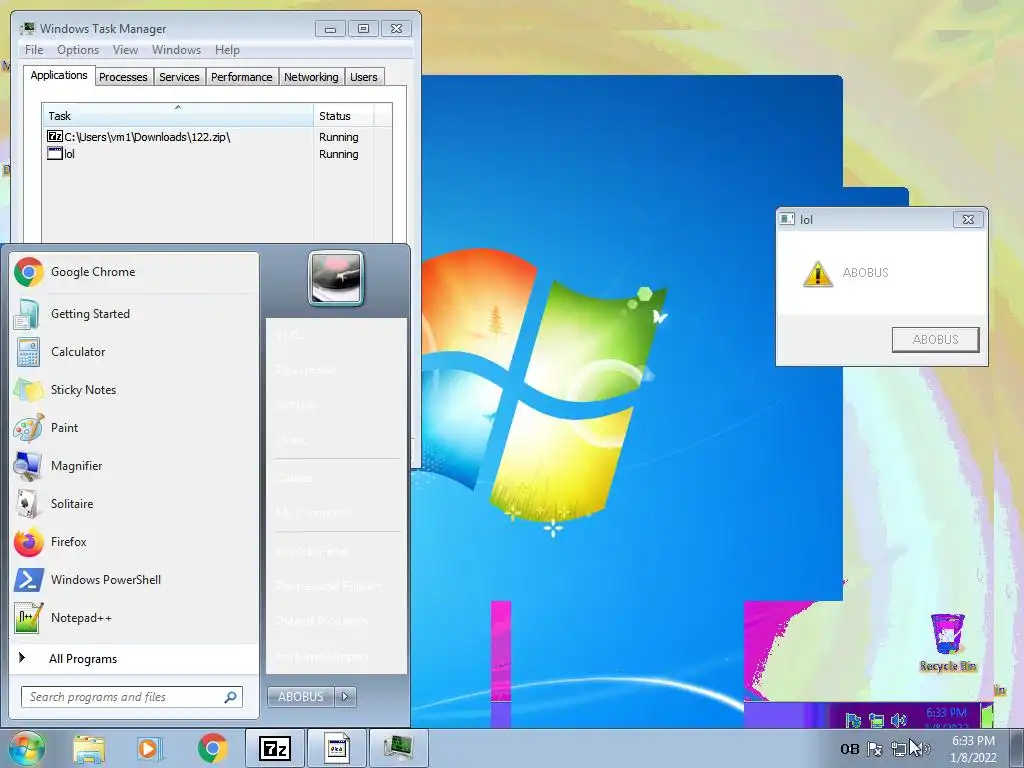Click the user account picture in the Start menu
Image resolution: width=1024 pixels, height=768 pixels.
(x=336, y=278)
